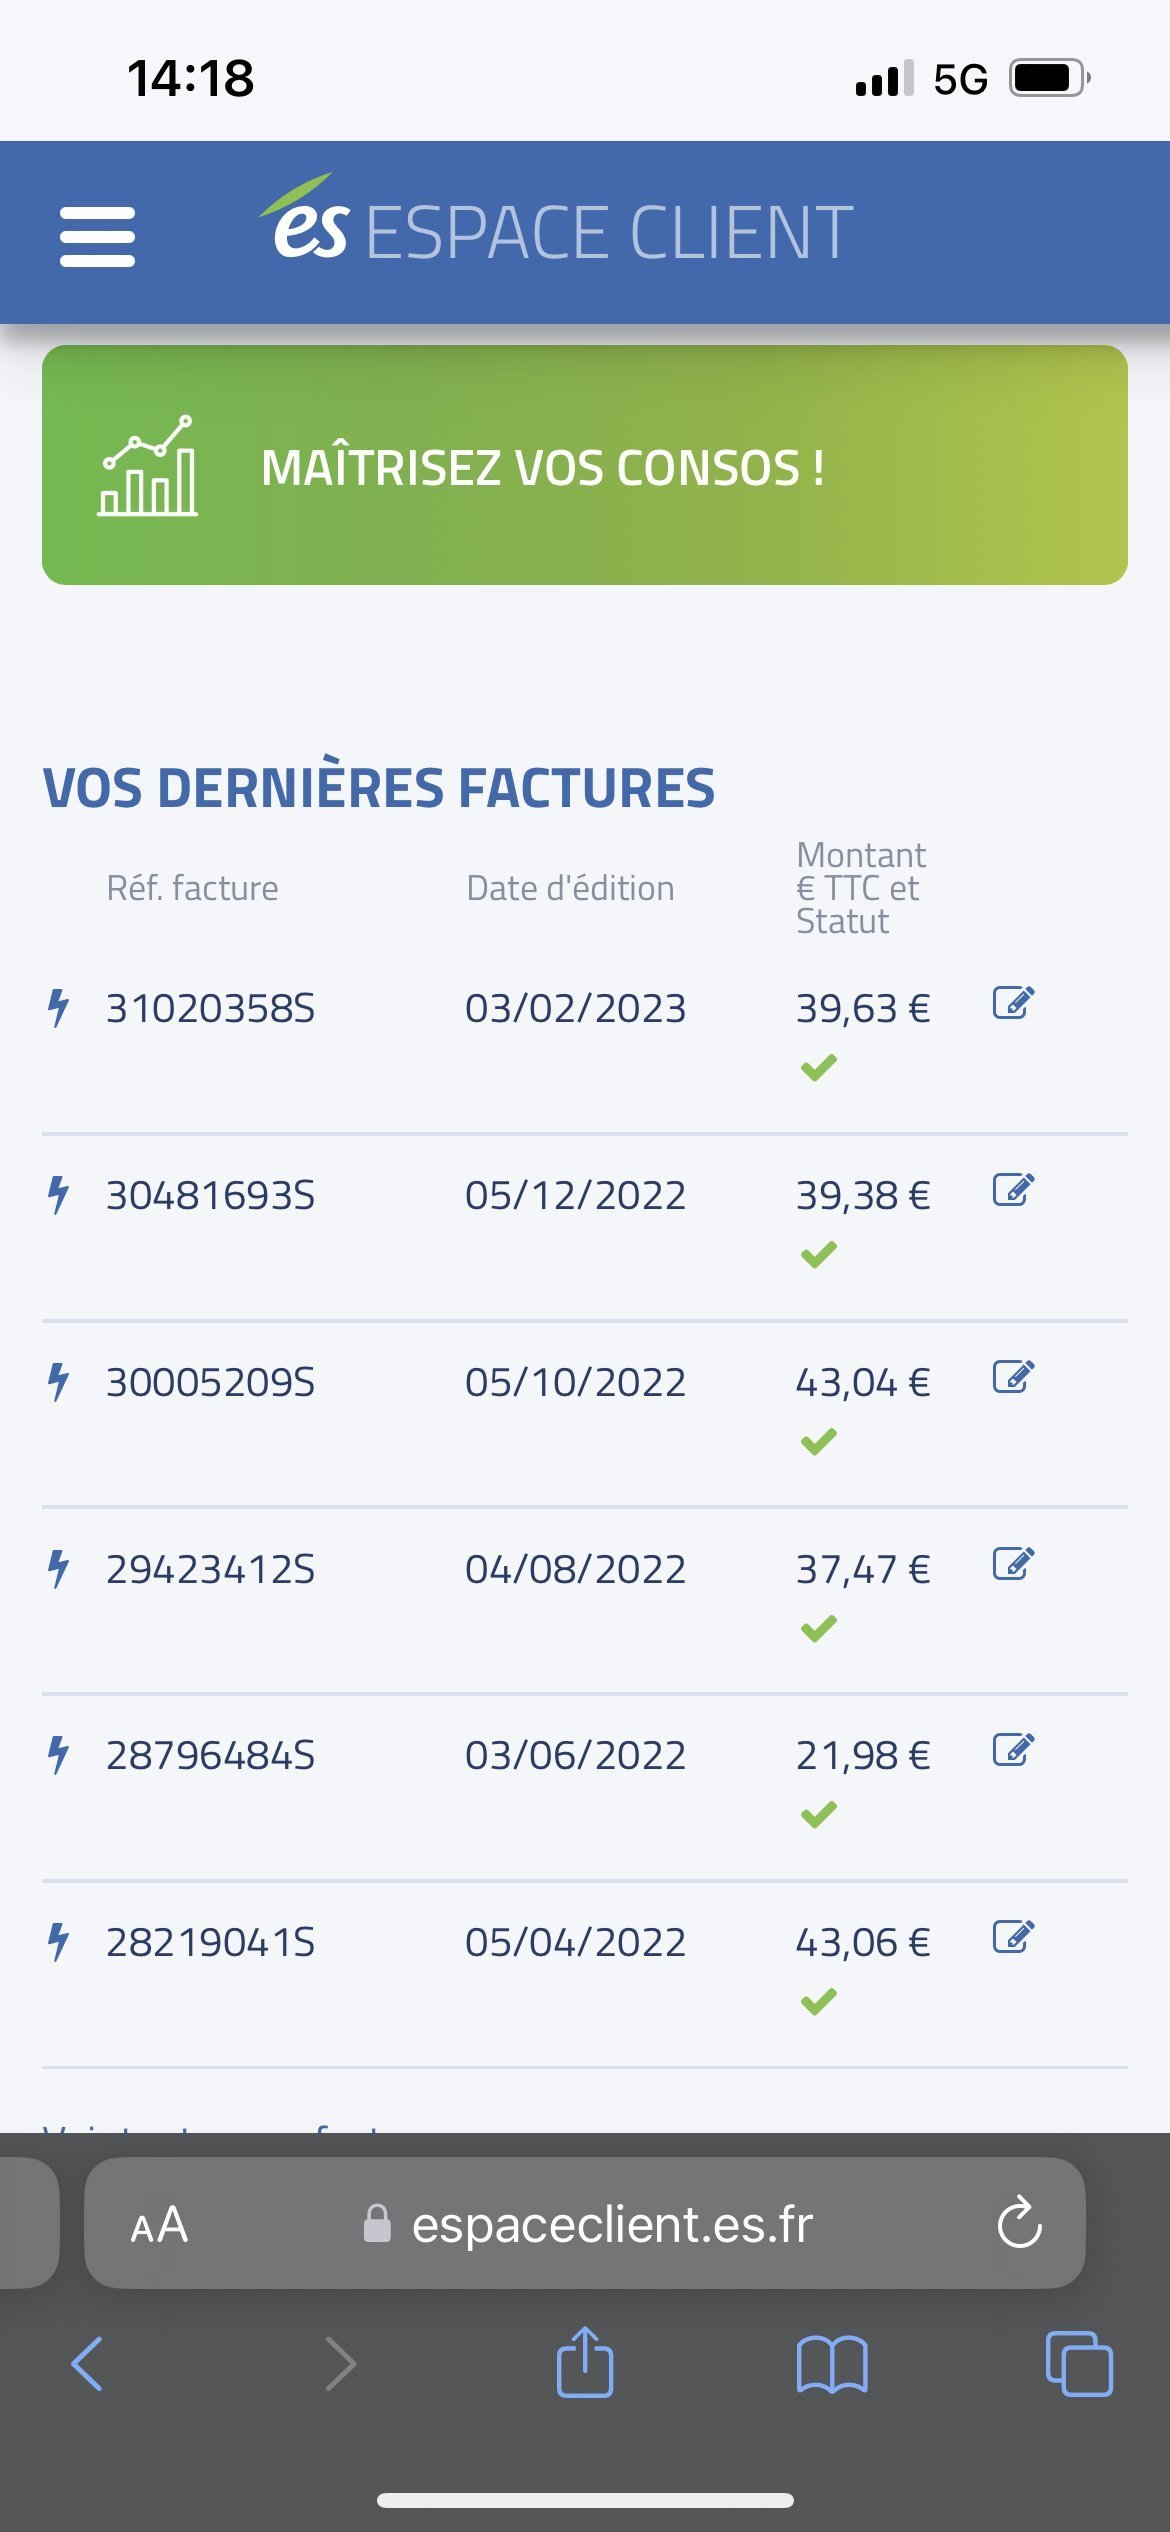Reload the page with Safari's refresh icon
1170x2532 pixels.
(x=1019, y=2223)
